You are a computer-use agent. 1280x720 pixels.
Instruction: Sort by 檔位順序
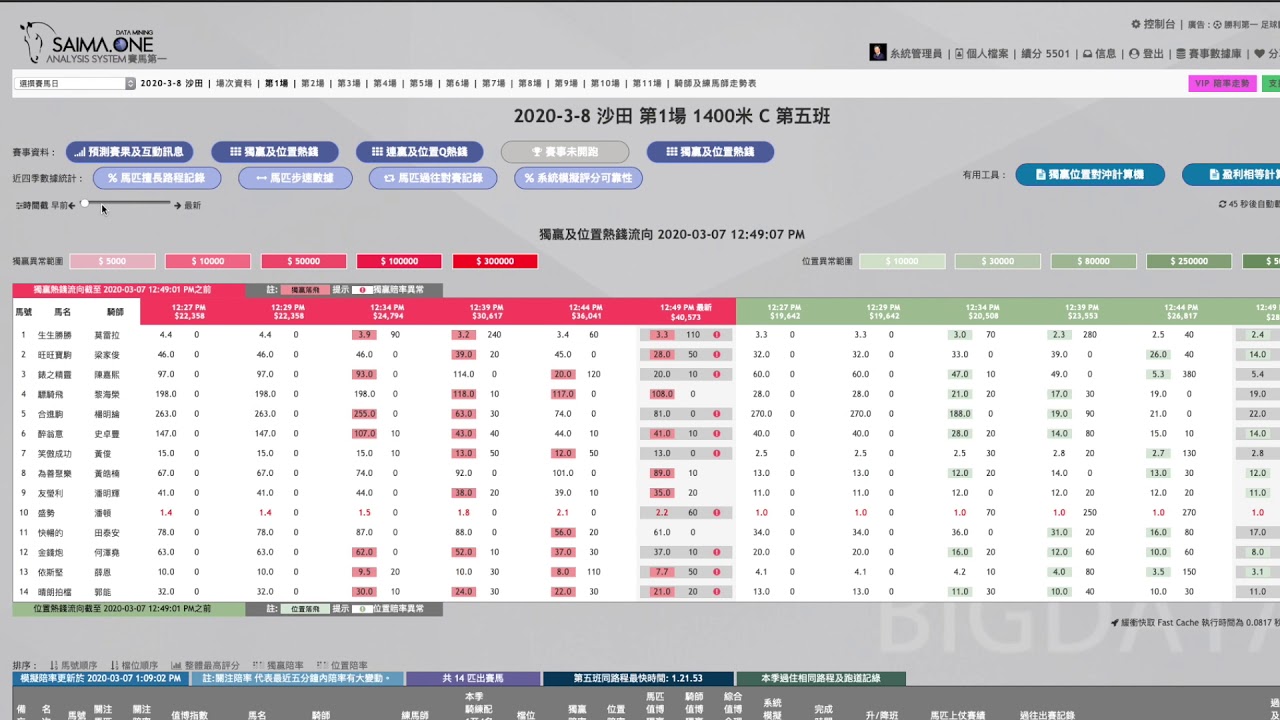133,665
